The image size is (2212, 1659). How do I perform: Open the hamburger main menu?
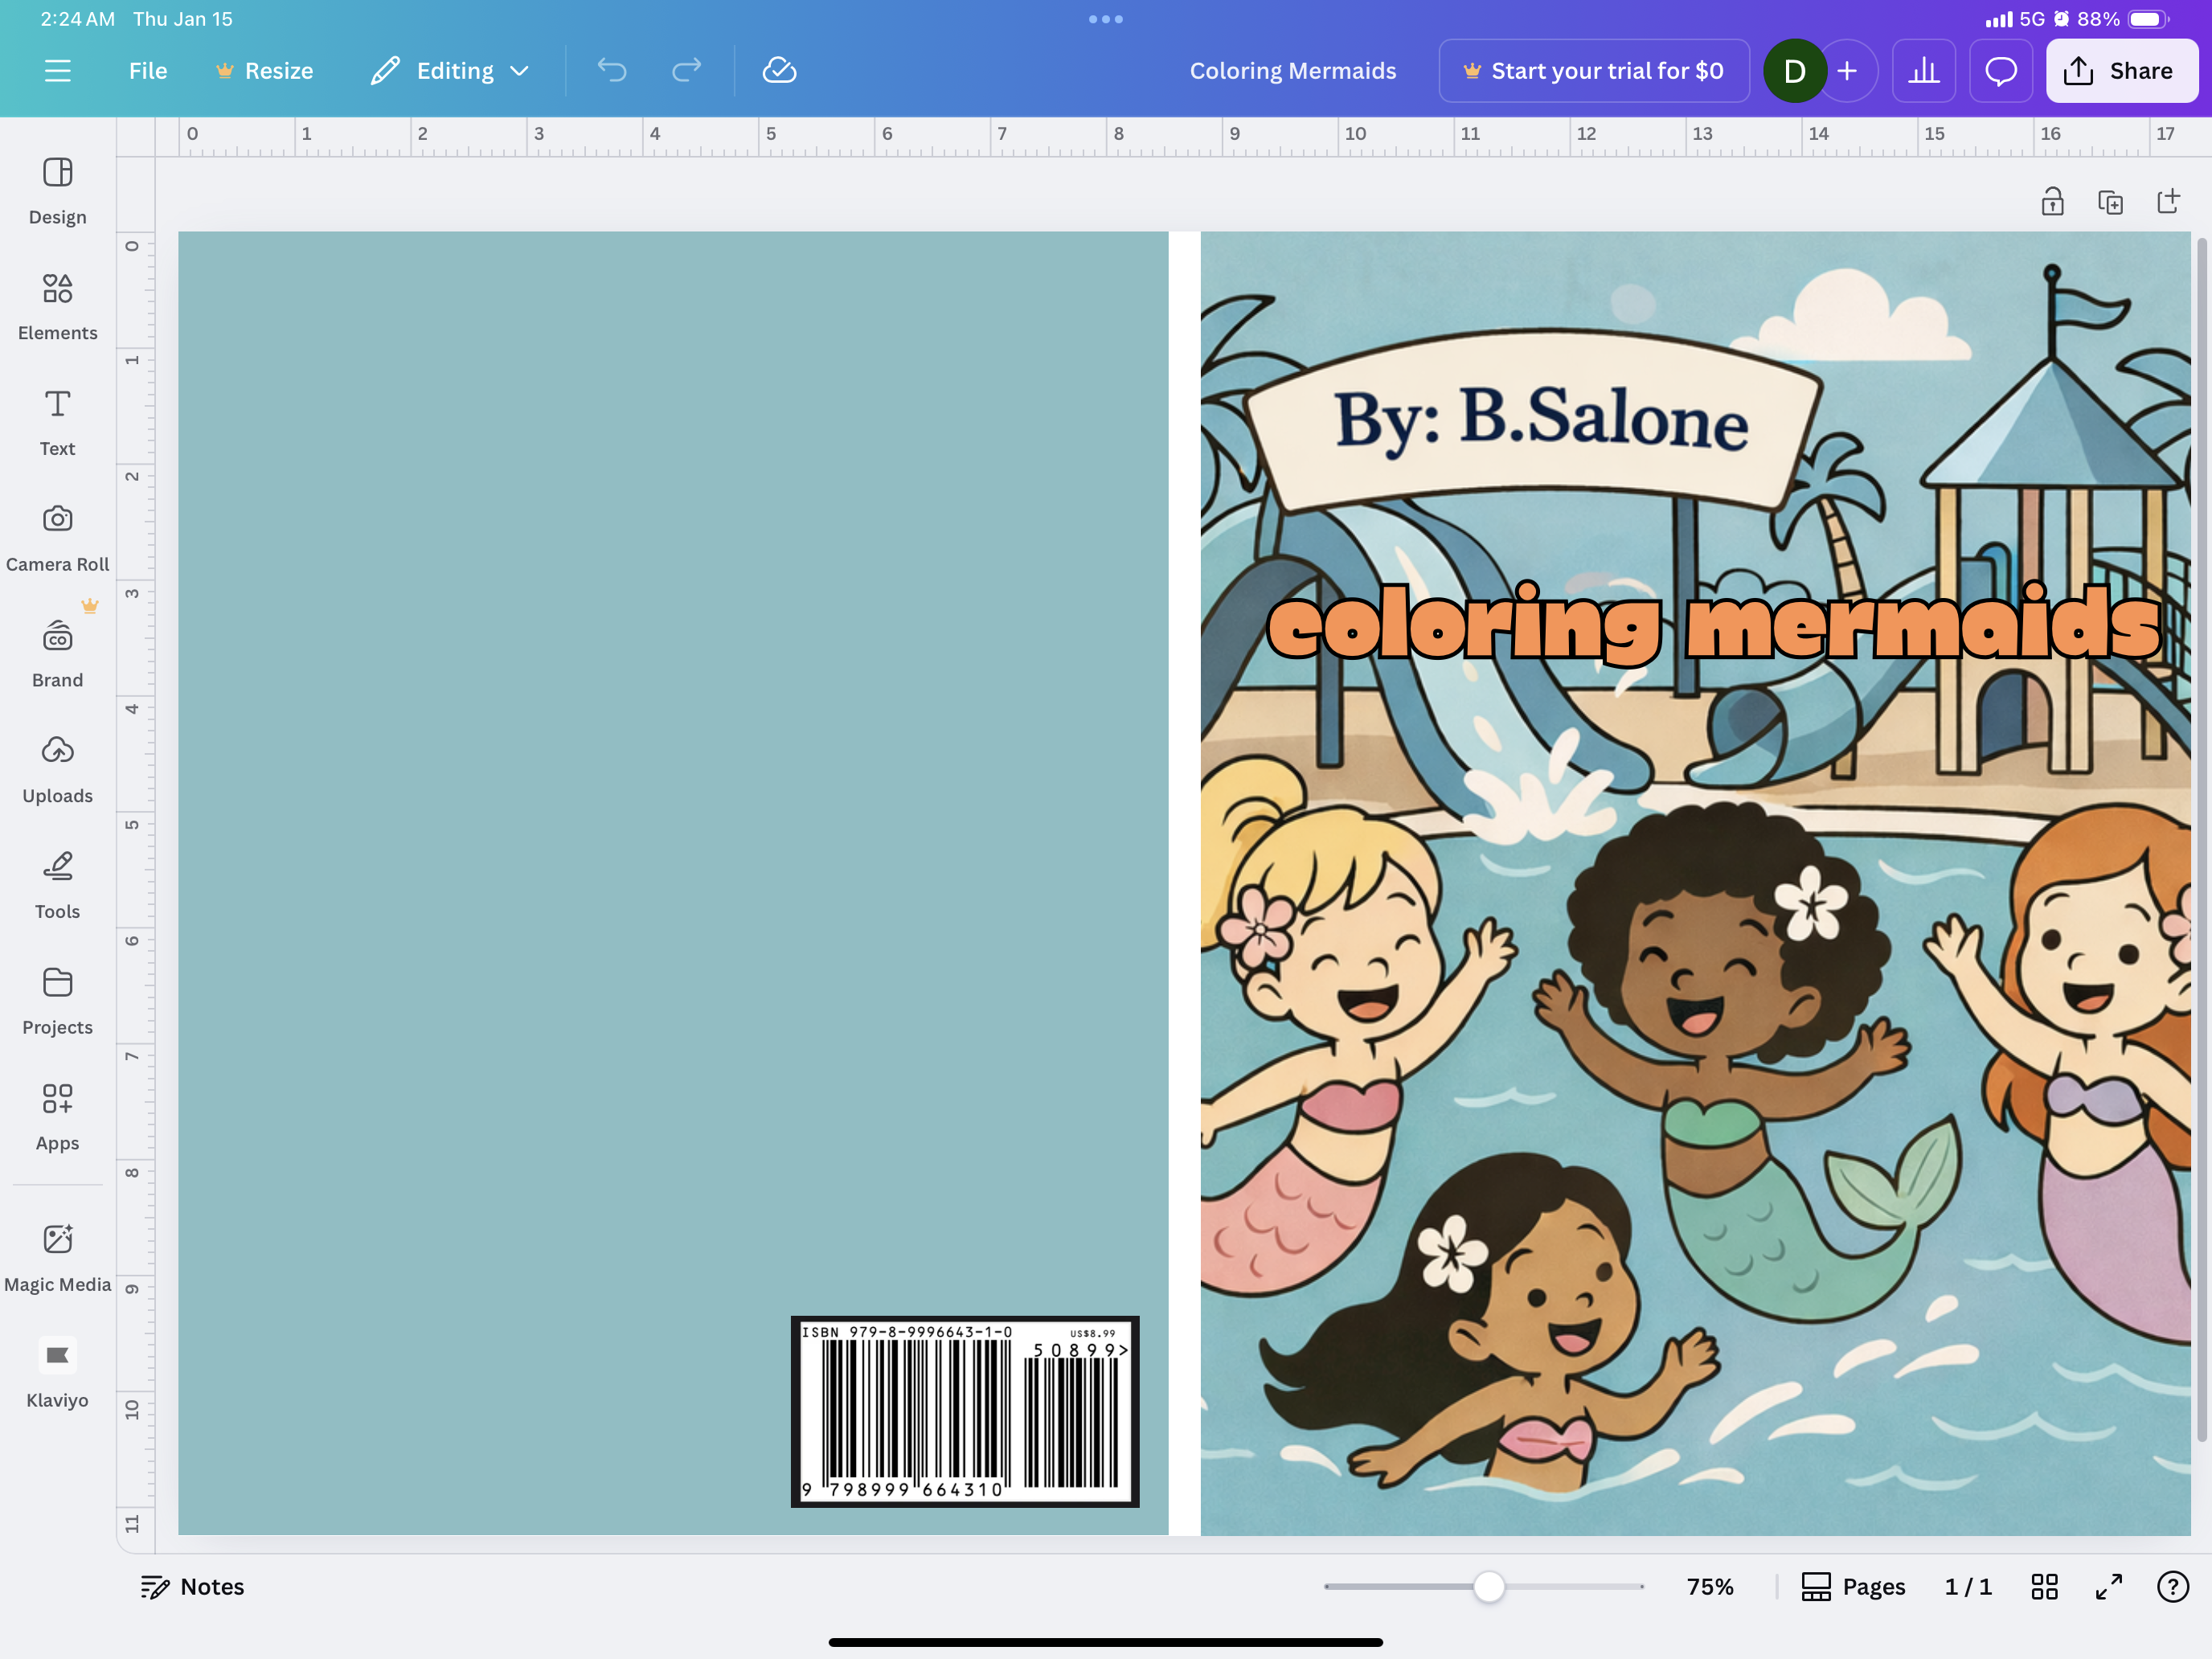57,71
